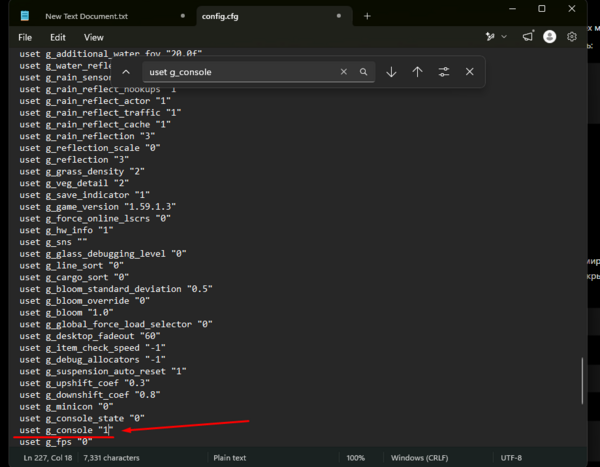Click the line 'uset g_rain_reflection "3"'
This screenshot has width=600, height=467.
pyautogui.click(x=87, y=136)
